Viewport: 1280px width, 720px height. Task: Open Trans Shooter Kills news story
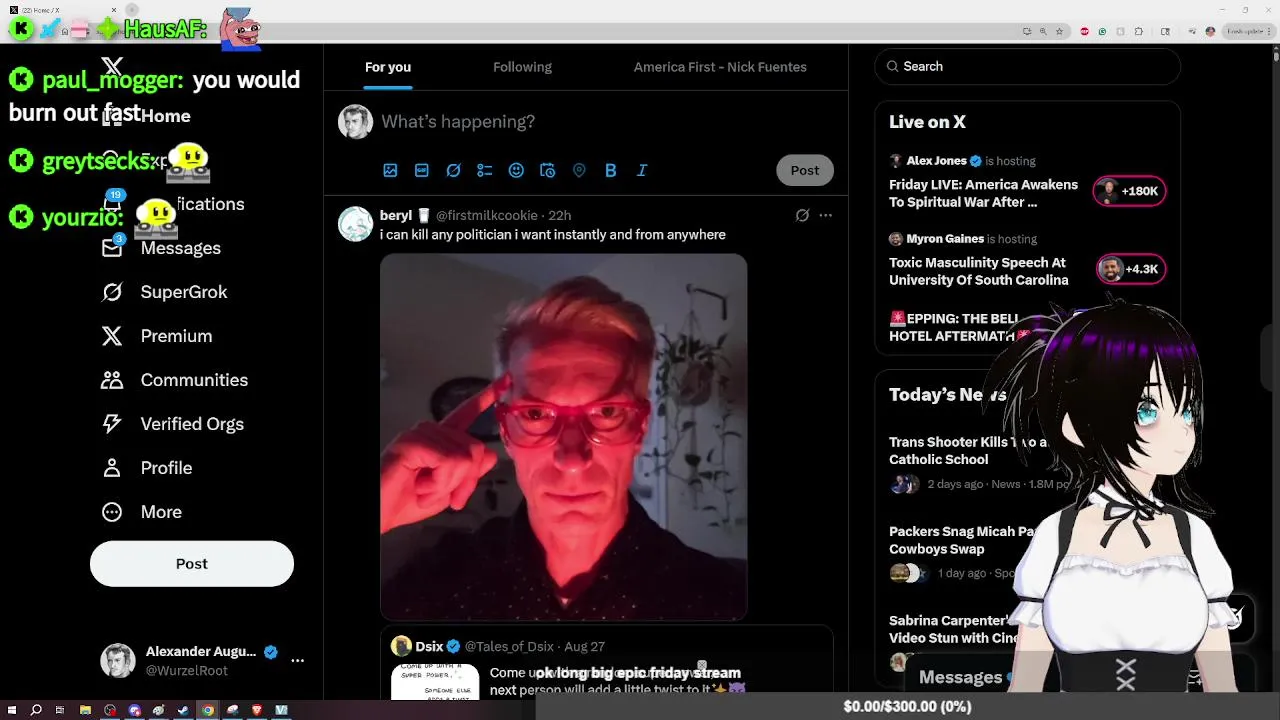point(968,451)
